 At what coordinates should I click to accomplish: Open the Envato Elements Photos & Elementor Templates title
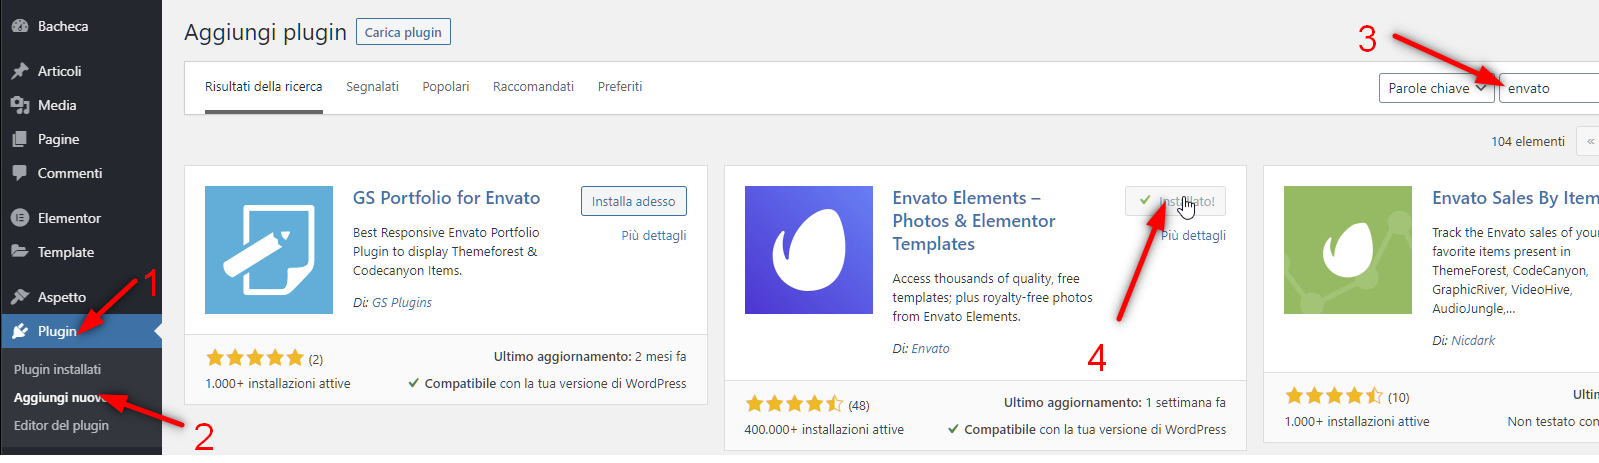coord(974,221)
